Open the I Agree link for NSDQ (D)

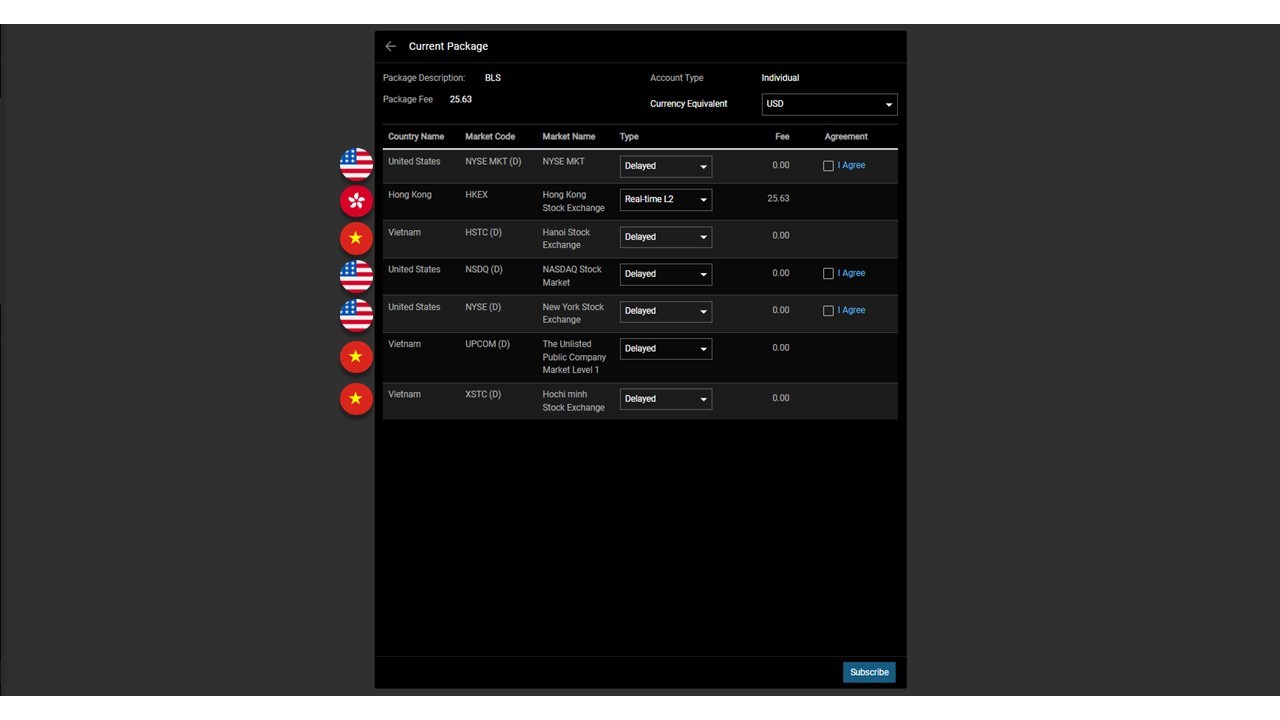(851, 273)
